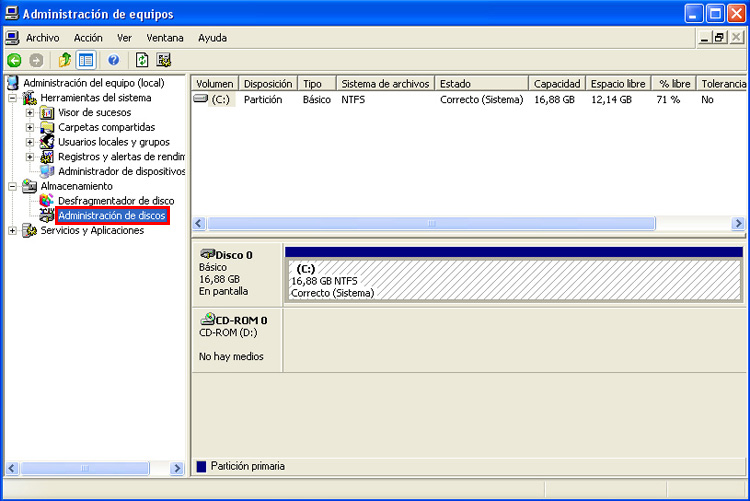Click the 'No hay medios' CD-ROM text
The height and width of the screenshot is (501, 750).
pos(231,356)
